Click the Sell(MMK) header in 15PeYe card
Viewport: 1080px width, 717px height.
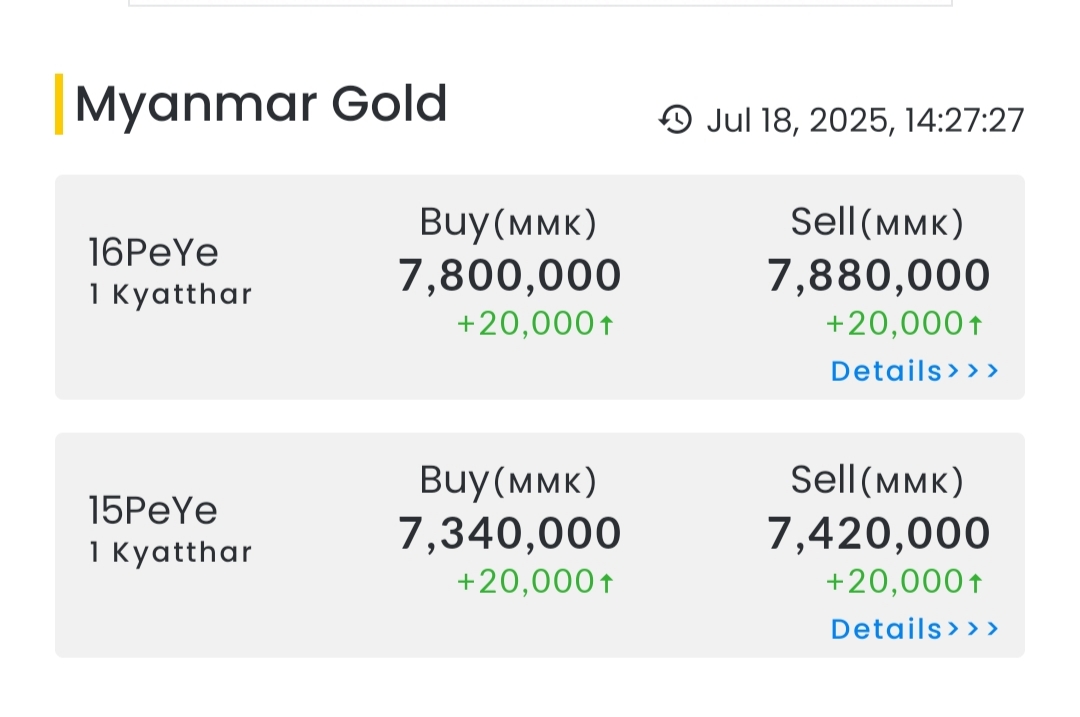click(878, 481)
